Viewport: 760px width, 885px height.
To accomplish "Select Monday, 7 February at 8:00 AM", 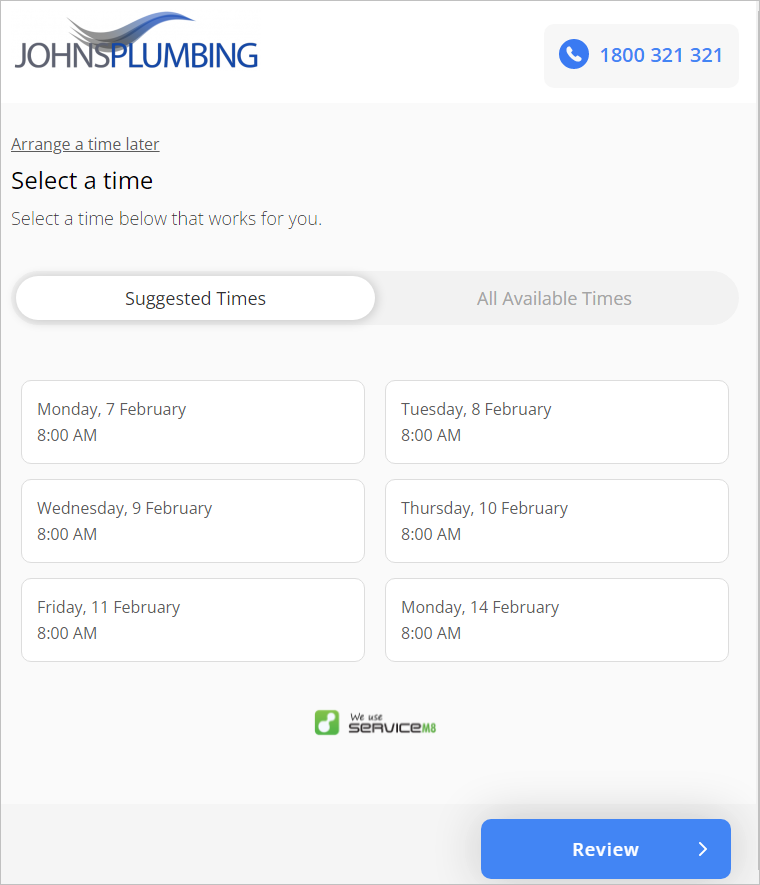I will click(192, 422).
